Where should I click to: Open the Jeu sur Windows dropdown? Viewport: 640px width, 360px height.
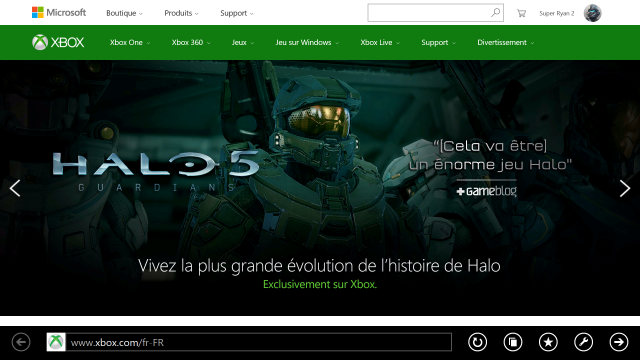[x=307, y=42]
